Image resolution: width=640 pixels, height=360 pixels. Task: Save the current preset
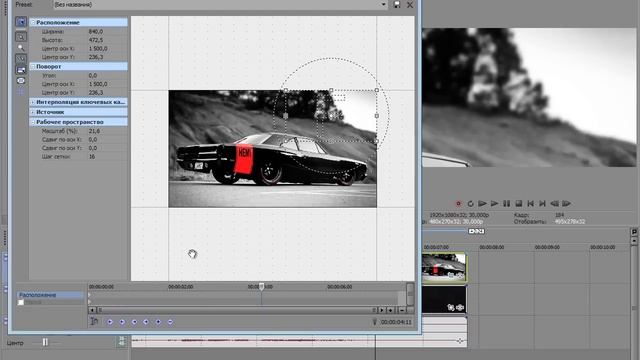pyautogui.click(x=397, y=4)
